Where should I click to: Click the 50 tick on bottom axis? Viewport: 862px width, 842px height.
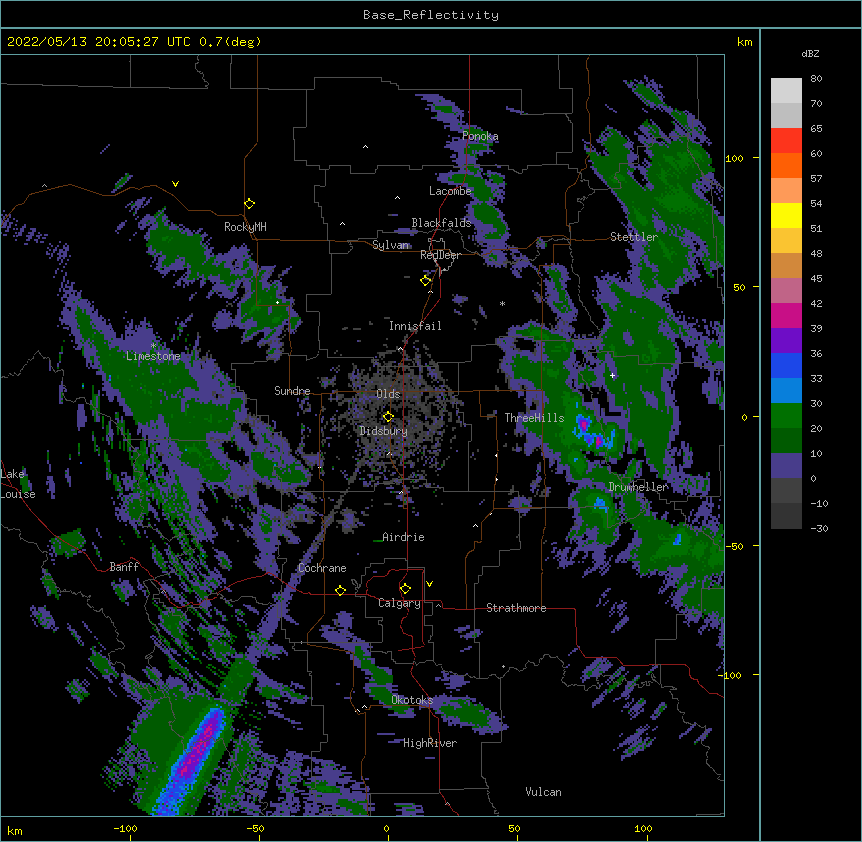click(x=514, y=829)
